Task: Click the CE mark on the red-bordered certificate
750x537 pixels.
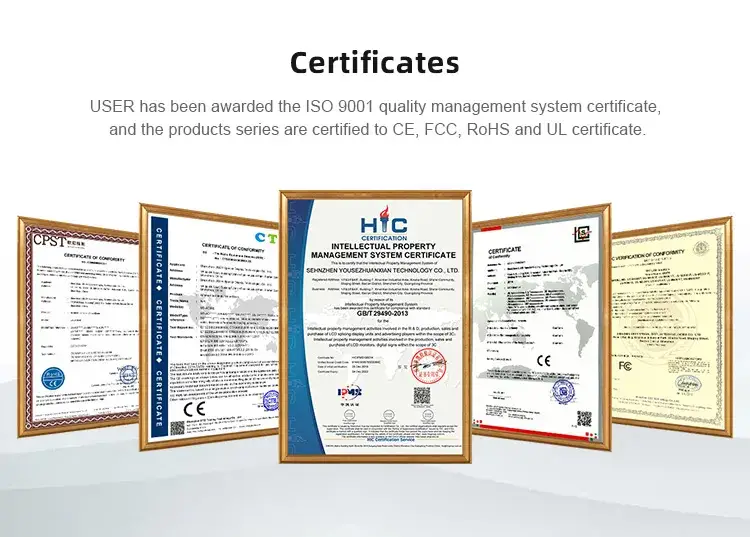Action: (544, 361)
